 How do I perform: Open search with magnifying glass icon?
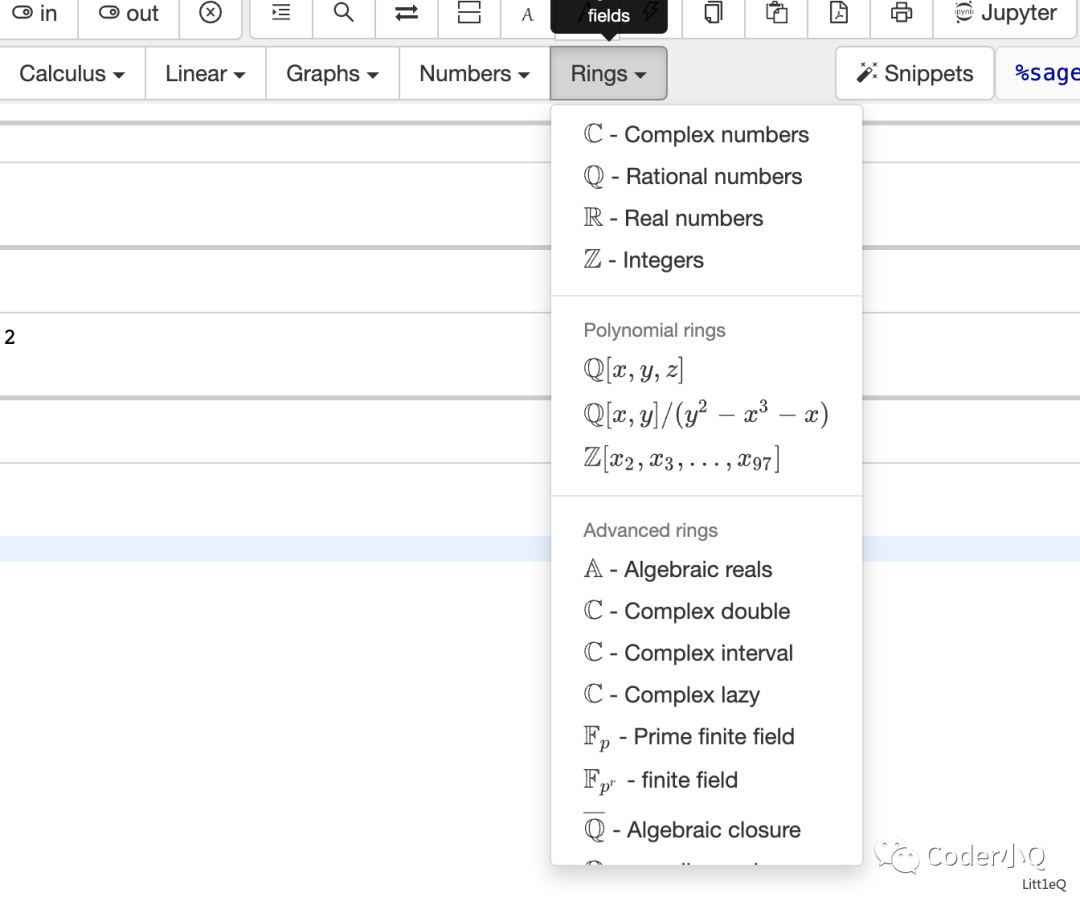click(x=344, y=13)
